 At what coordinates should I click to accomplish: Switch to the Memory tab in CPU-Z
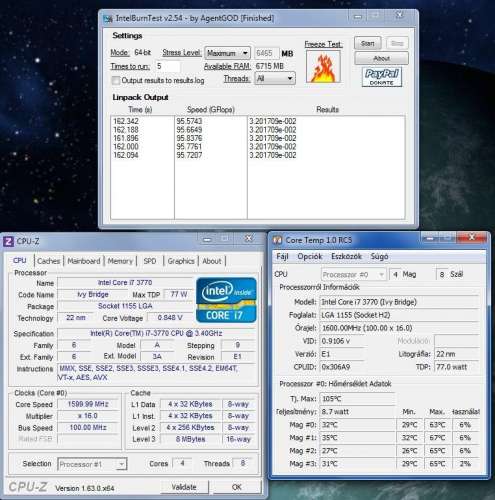120,261
